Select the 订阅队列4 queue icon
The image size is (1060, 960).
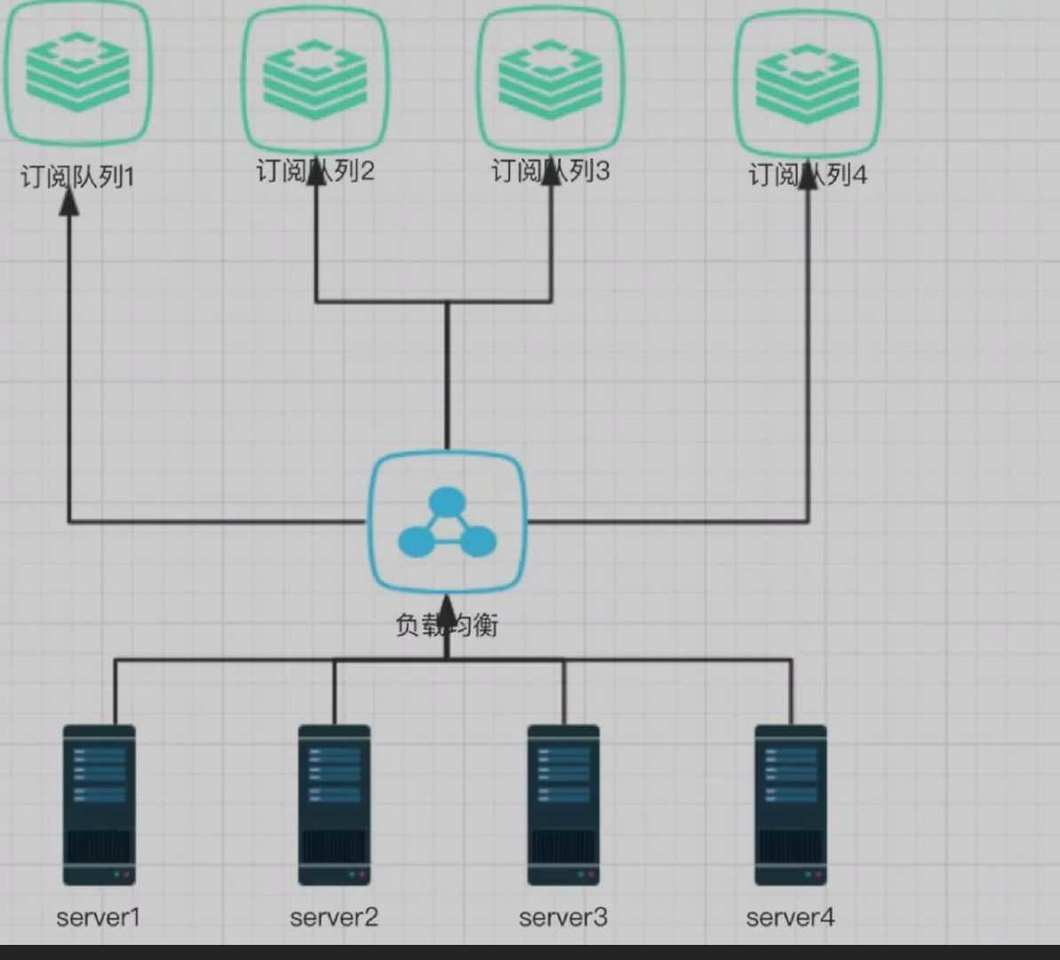pyautogui.click(x=808, y=84)
